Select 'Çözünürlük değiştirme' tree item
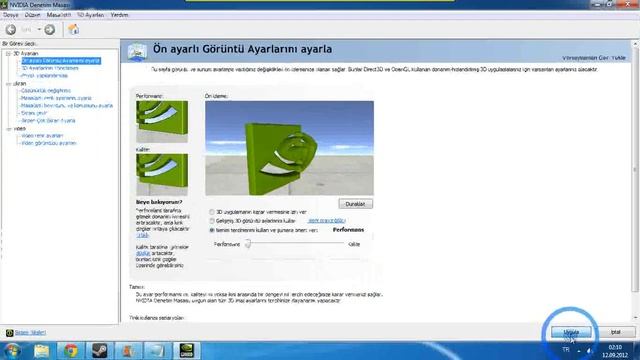 [x=46, y=91]
